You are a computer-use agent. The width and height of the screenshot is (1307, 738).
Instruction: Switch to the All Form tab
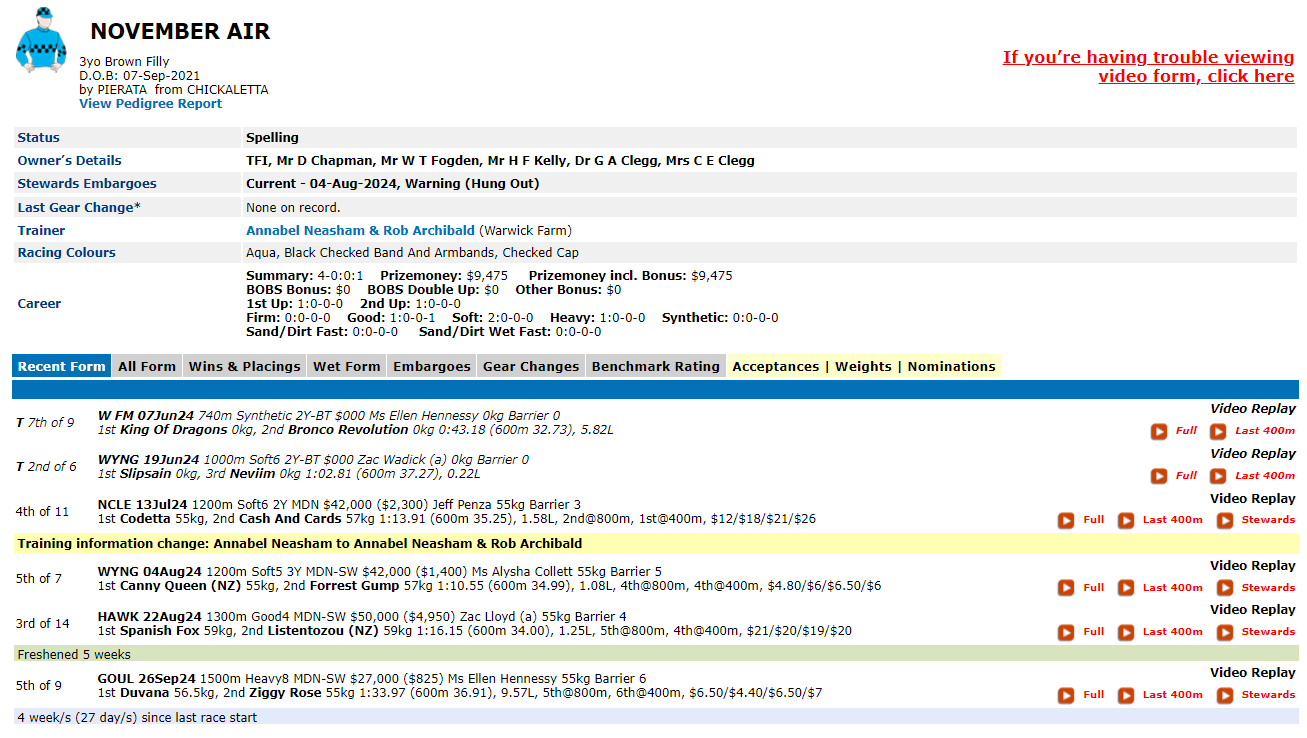coord(147,367)
